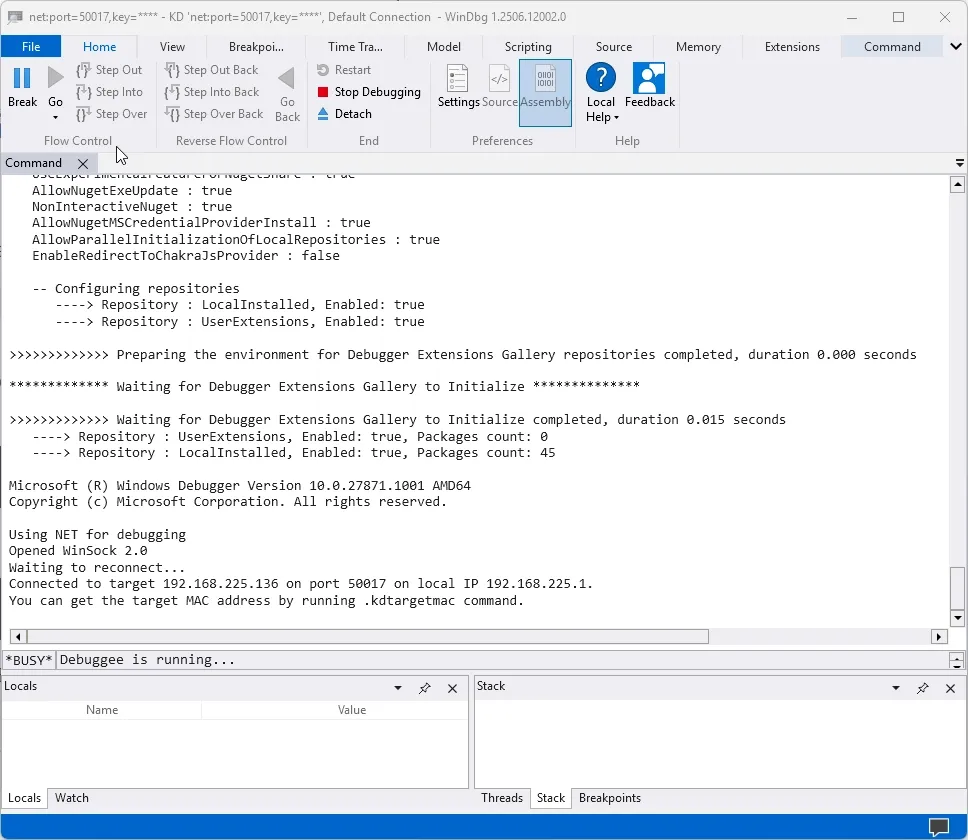Open the Locals panel options dropdown

tap(398, 688)
